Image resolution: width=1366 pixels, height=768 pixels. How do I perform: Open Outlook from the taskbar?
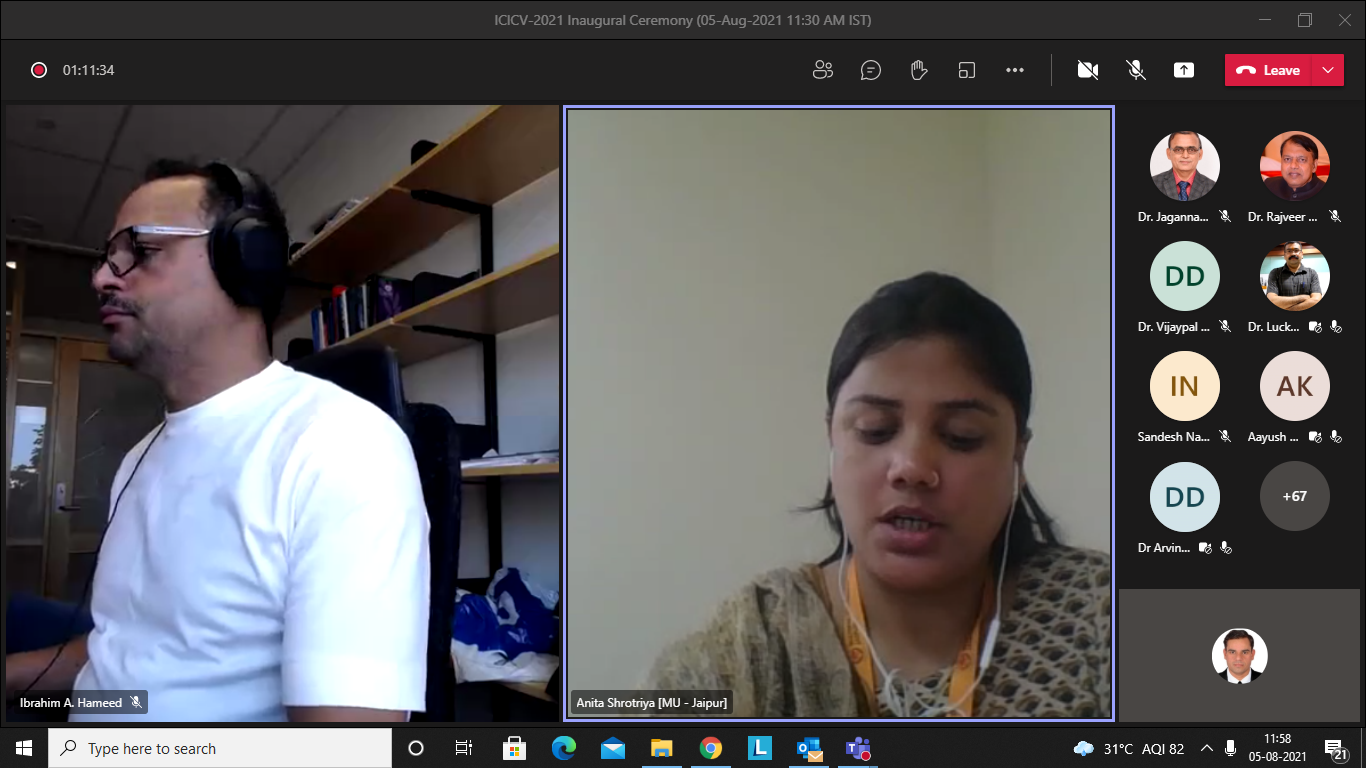point(809,748)
